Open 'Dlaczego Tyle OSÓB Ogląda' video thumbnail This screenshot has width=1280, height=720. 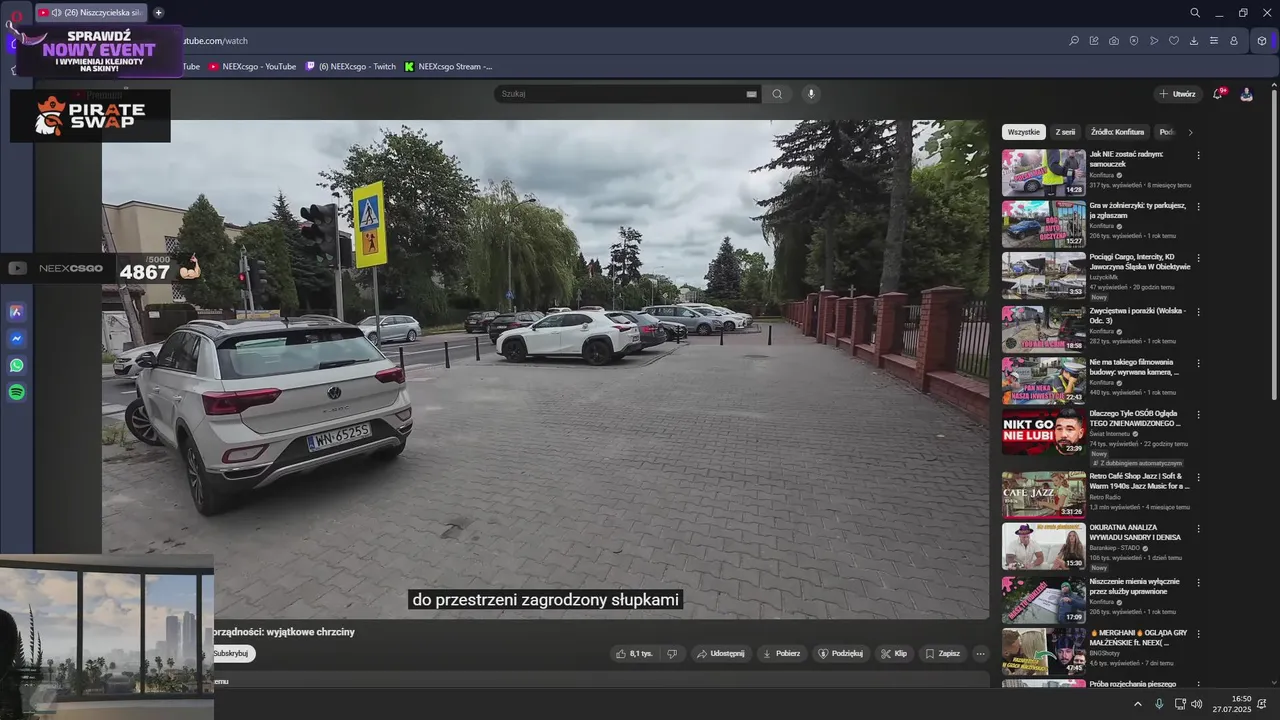(x=1044, y=432)
